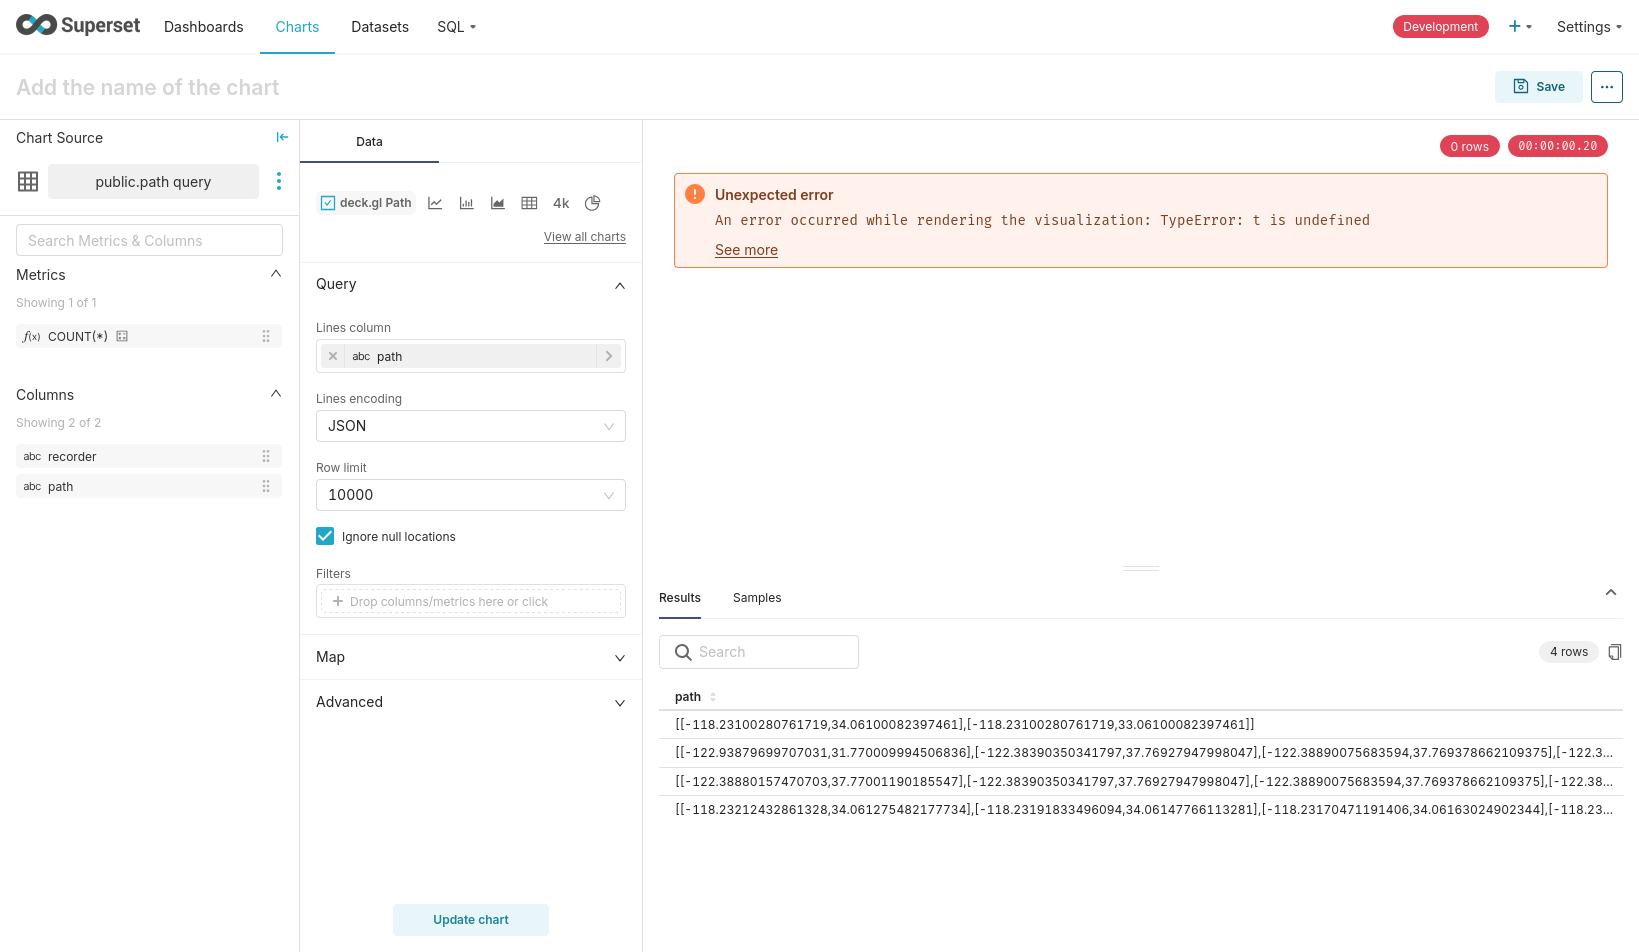Click the 0 rows badge
Image resolution: width=1639 pixels, height=952 pixels.
[1470, 146]
